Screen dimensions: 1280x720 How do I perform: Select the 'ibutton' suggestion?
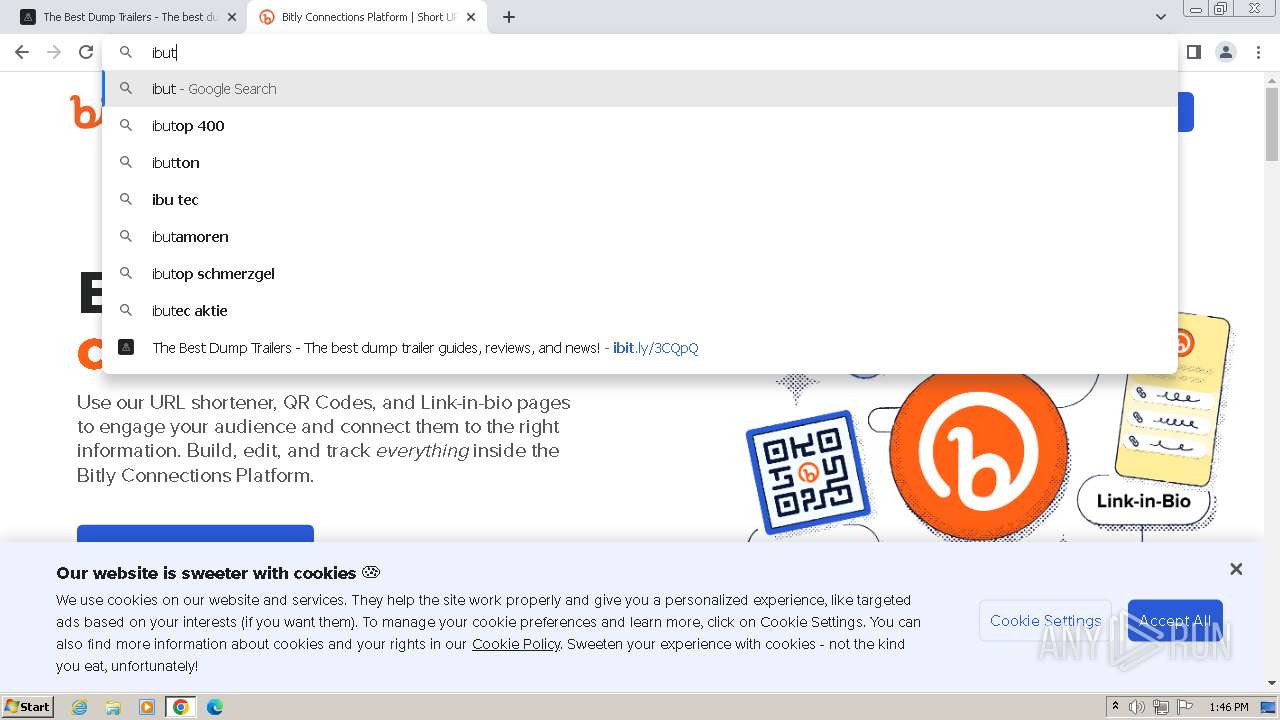tap(640, 163)
